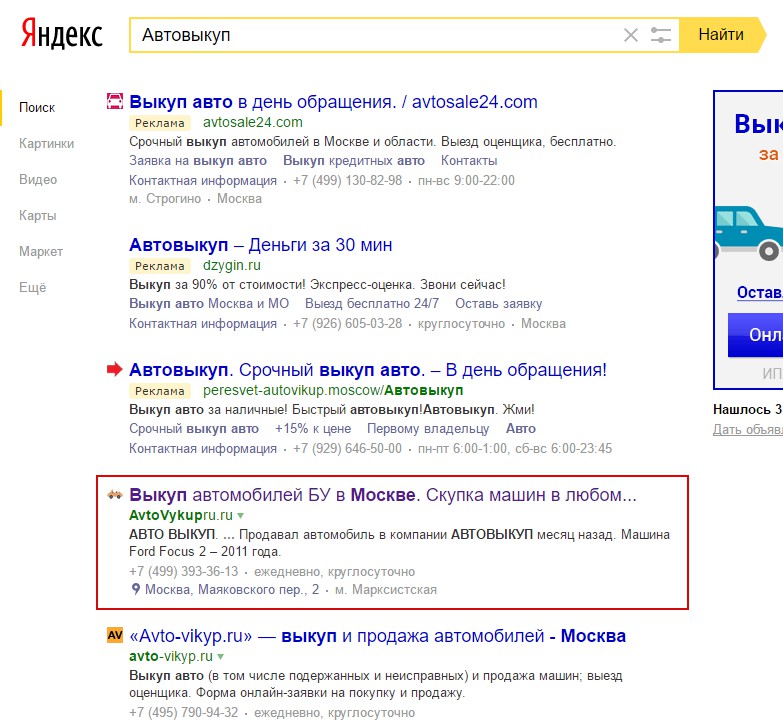Click phone +7 (926) 605-03-28
Screen dimensions: 783x723
click(347, 324)
